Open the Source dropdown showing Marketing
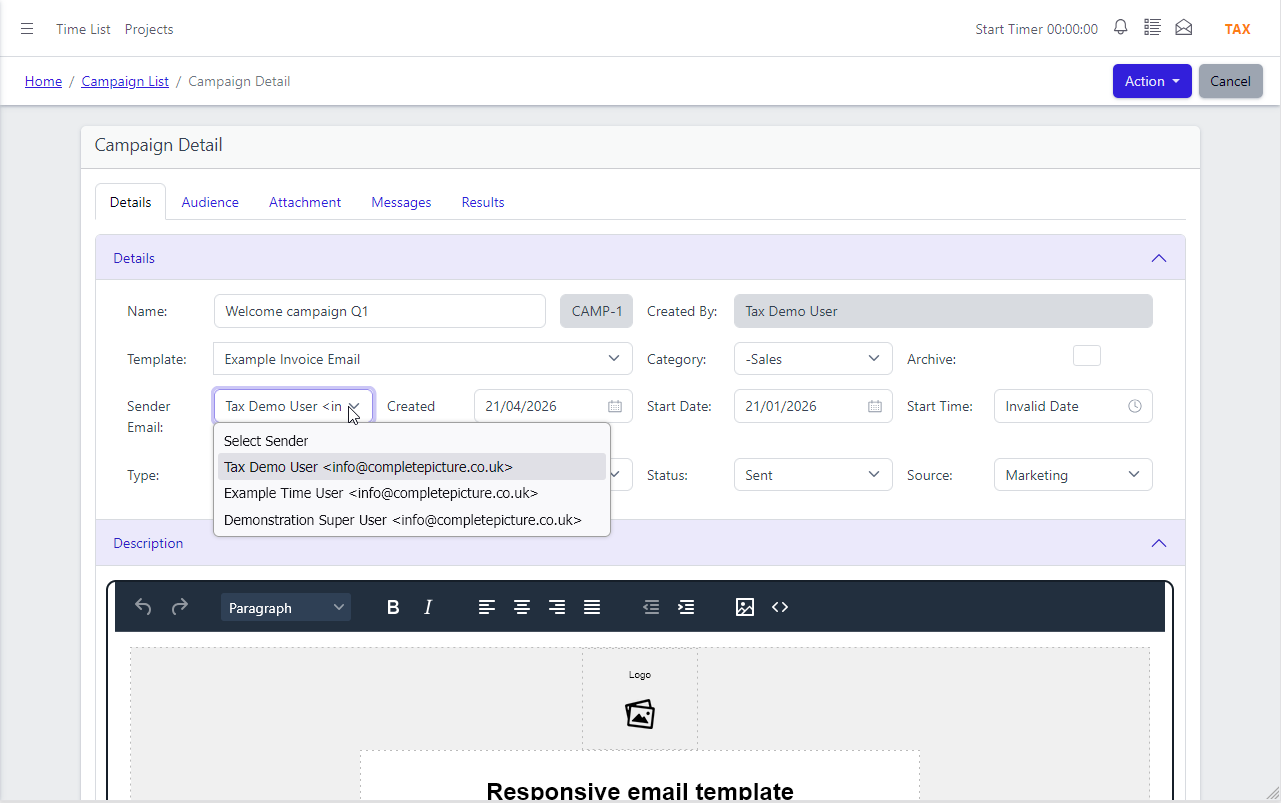Screen dimensions: 1281x803 click(1073, 475)
